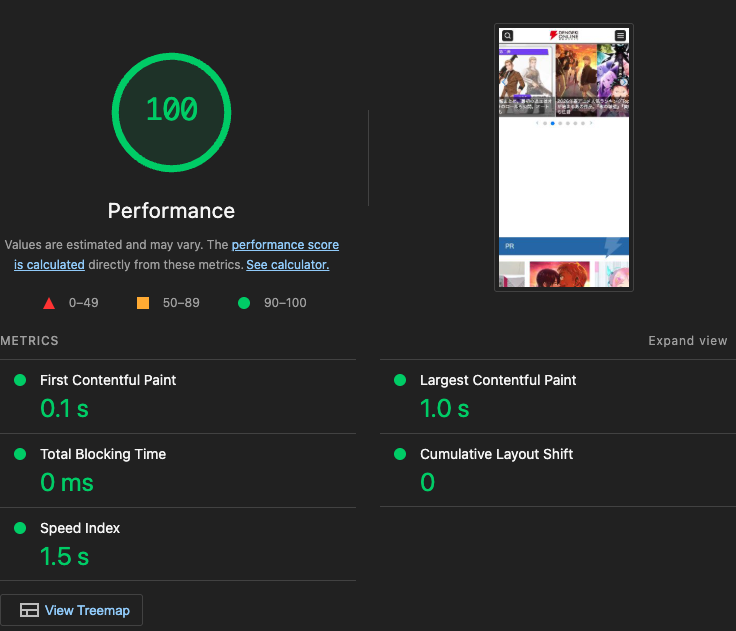Click the green dot beside Largest Contentful Paint
This screenshot has width=736, height=631.
[x=400, y=380]
